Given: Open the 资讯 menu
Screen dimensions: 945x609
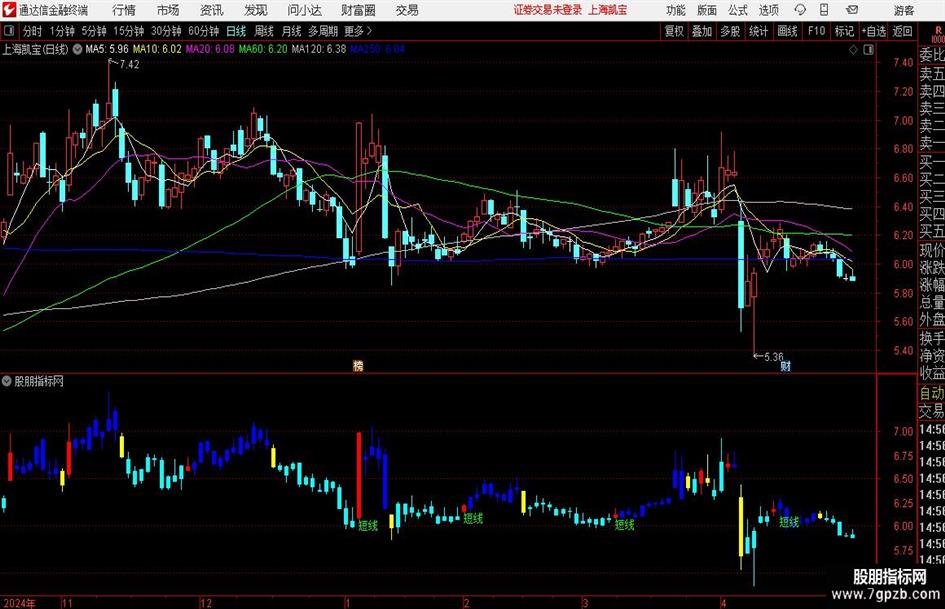Looking at the screenshot, I should pos(212,10).
